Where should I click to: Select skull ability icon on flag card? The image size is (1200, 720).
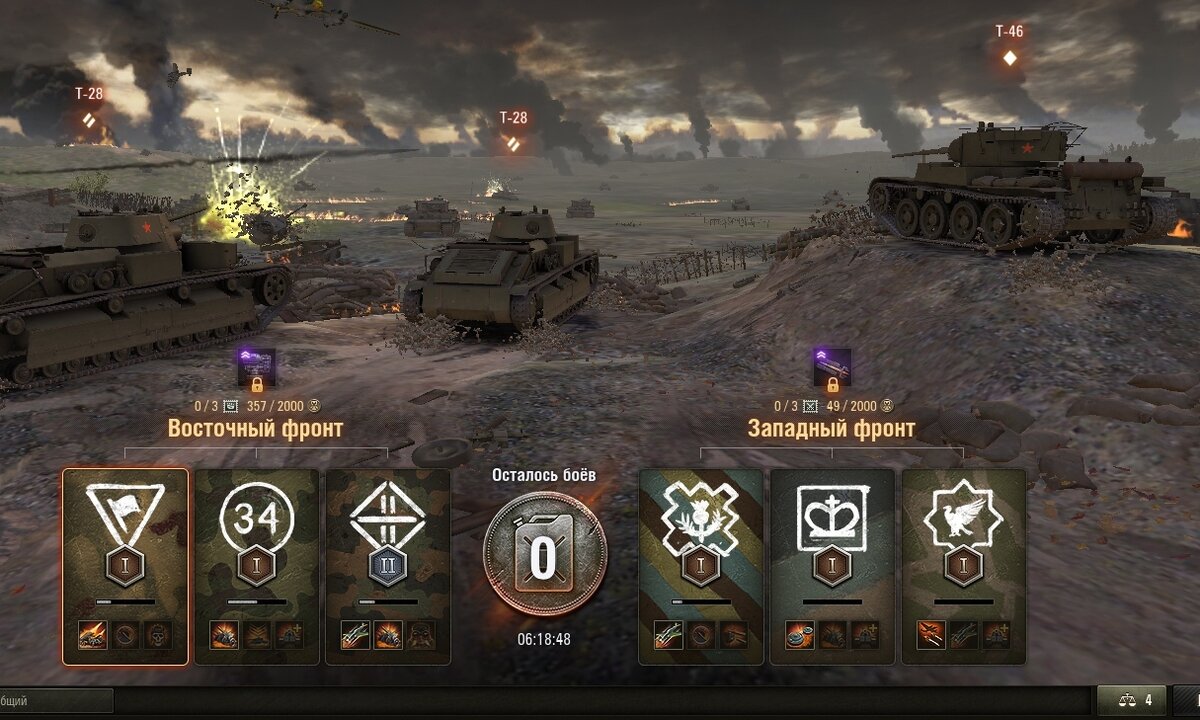pyautogui.click(x=158, y=635)
